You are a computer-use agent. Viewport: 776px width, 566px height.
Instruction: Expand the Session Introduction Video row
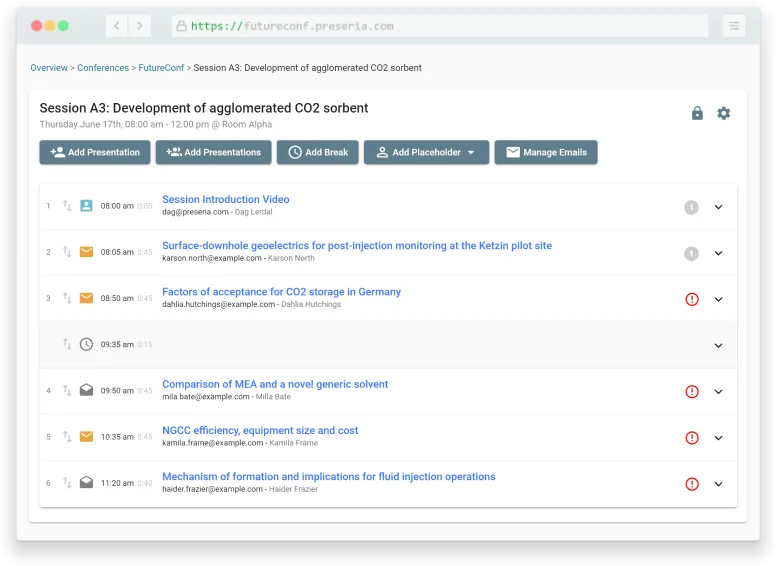click(718, 207)
